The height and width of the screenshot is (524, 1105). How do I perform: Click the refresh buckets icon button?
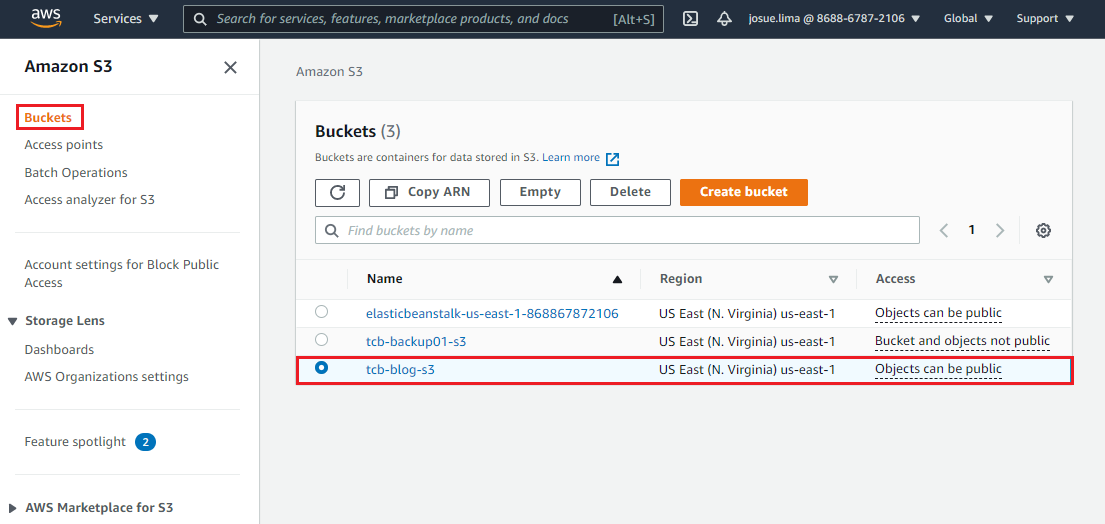(x=337, y=192)
